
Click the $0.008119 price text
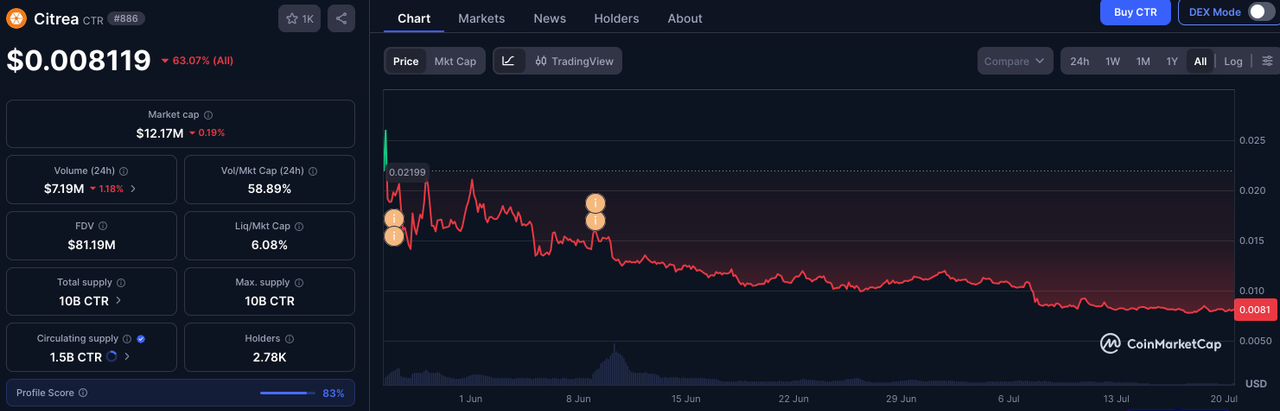79,61
